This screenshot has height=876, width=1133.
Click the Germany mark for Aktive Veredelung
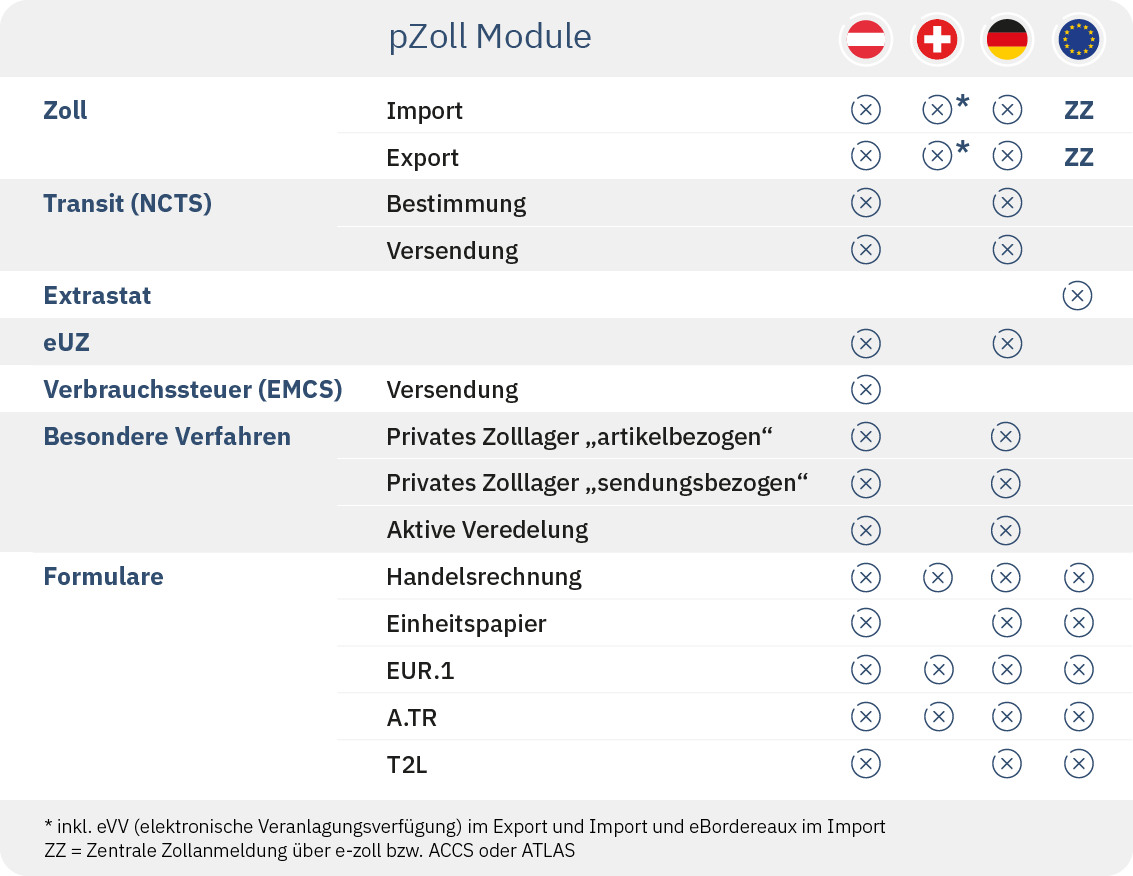1006,529
